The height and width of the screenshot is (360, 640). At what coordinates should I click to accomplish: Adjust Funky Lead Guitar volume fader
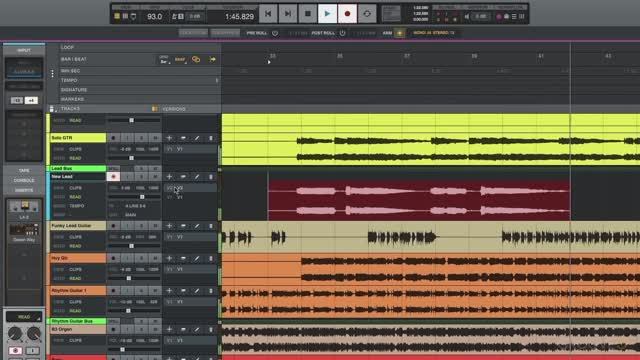coord(131,246)
